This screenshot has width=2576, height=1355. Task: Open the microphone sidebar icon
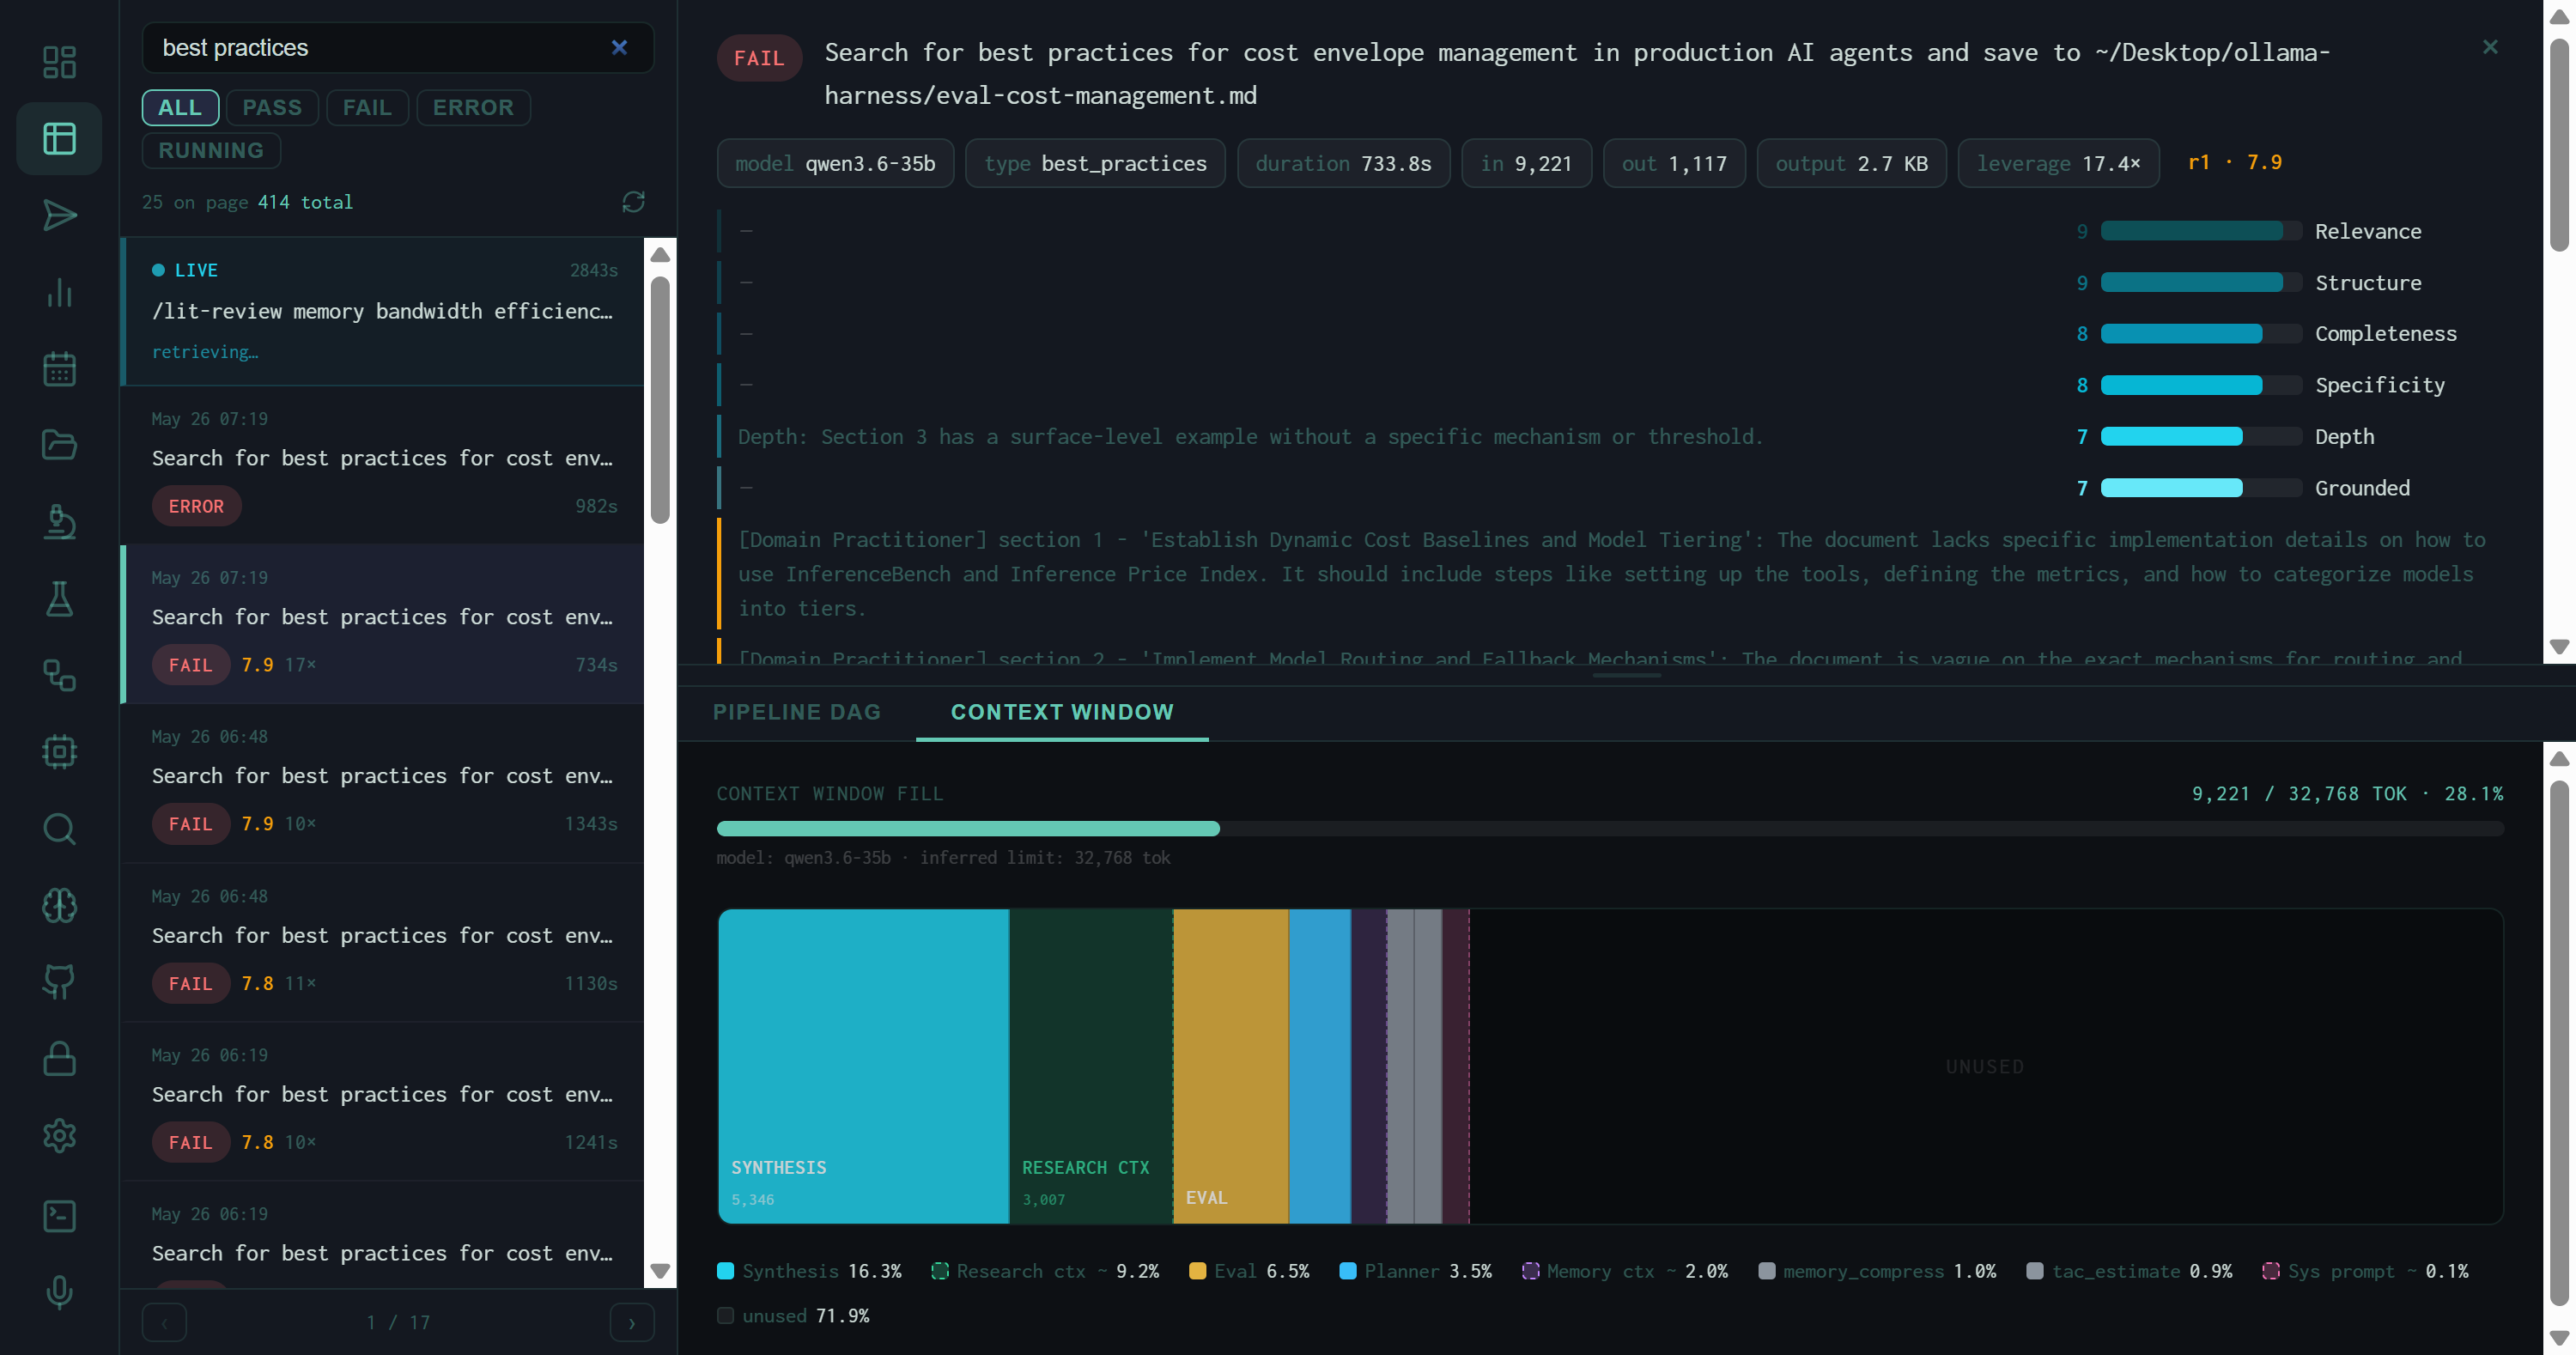click(x=59, y=1291)
